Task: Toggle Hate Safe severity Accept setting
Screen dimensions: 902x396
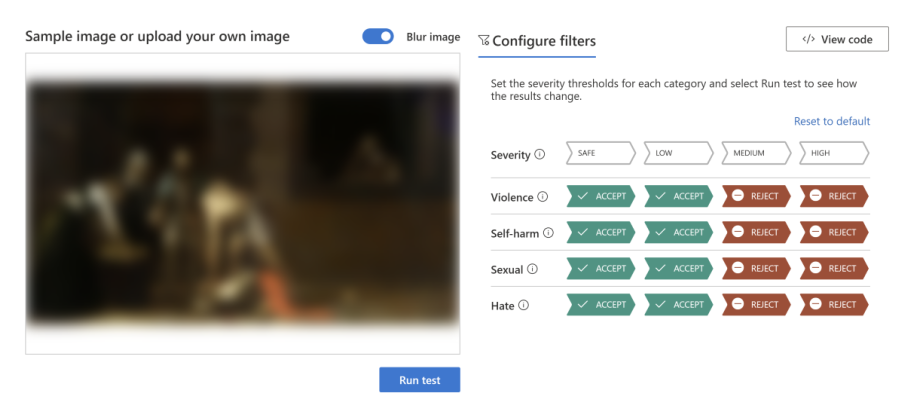Action: tap(601, 304)
